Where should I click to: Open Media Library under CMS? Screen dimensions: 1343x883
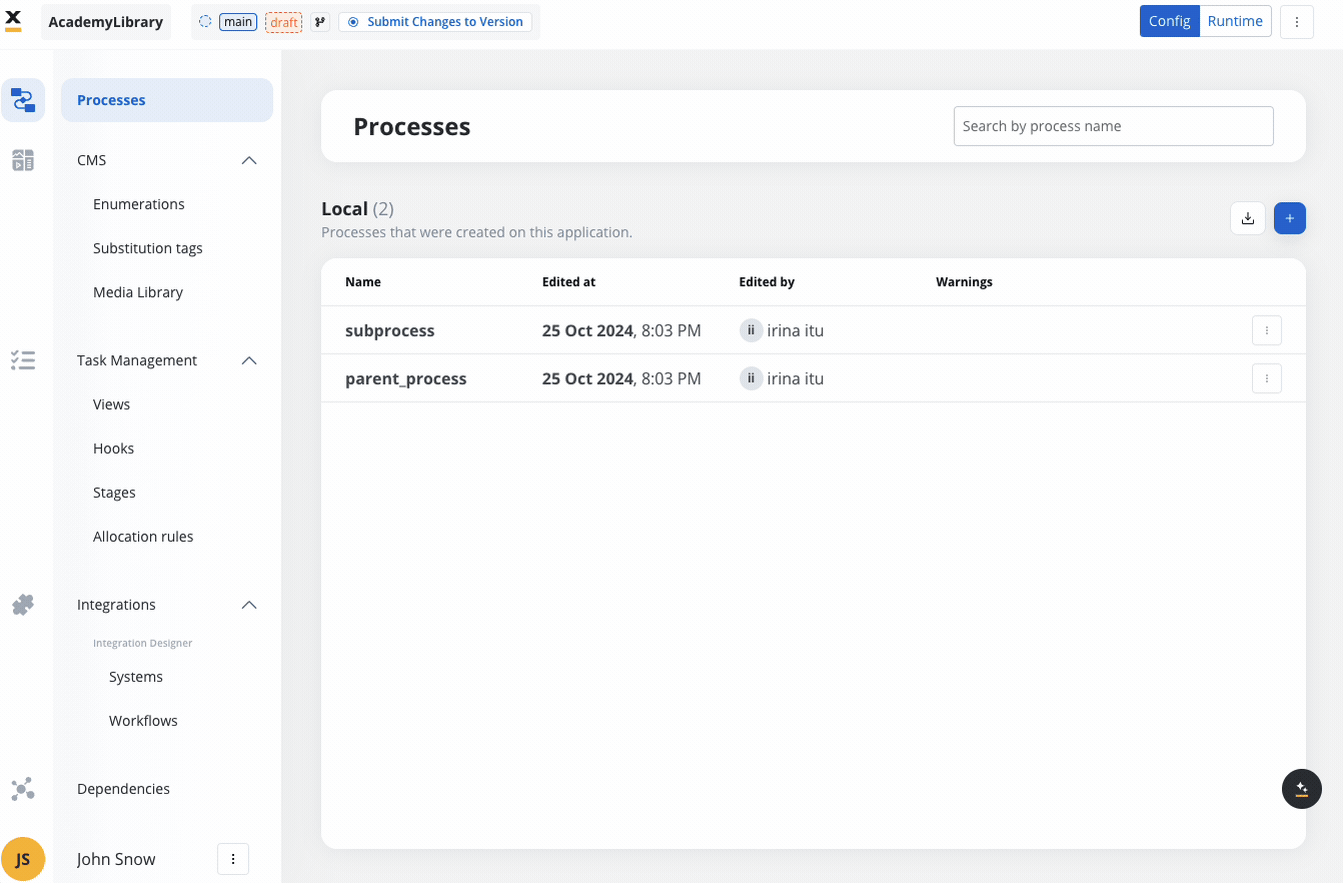[x=138, y=292]
